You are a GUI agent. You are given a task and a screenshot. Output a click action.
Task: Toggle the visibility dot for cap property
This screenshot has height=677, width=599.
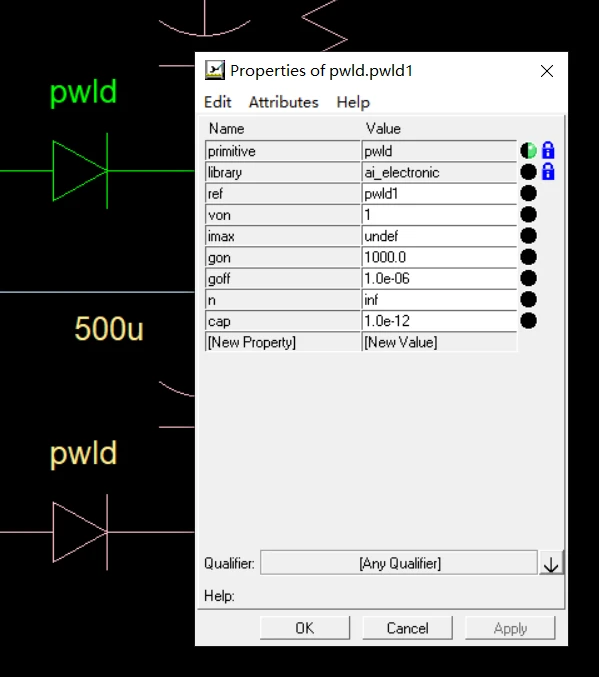click(x=529, y=321)
